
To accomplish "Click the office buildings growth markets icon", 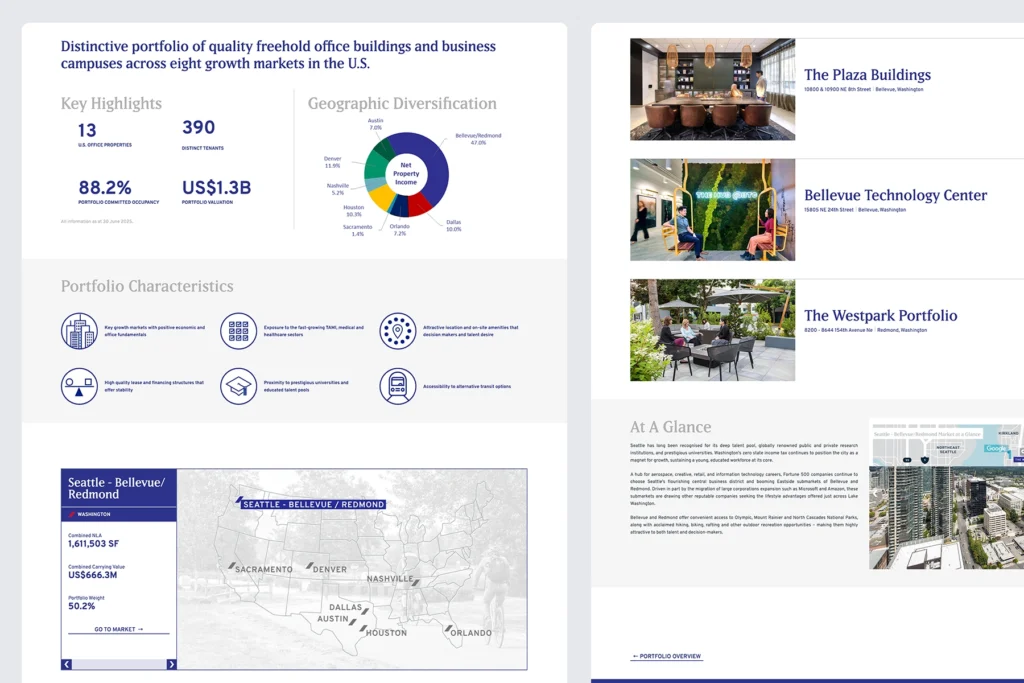I will pos(79,331).
